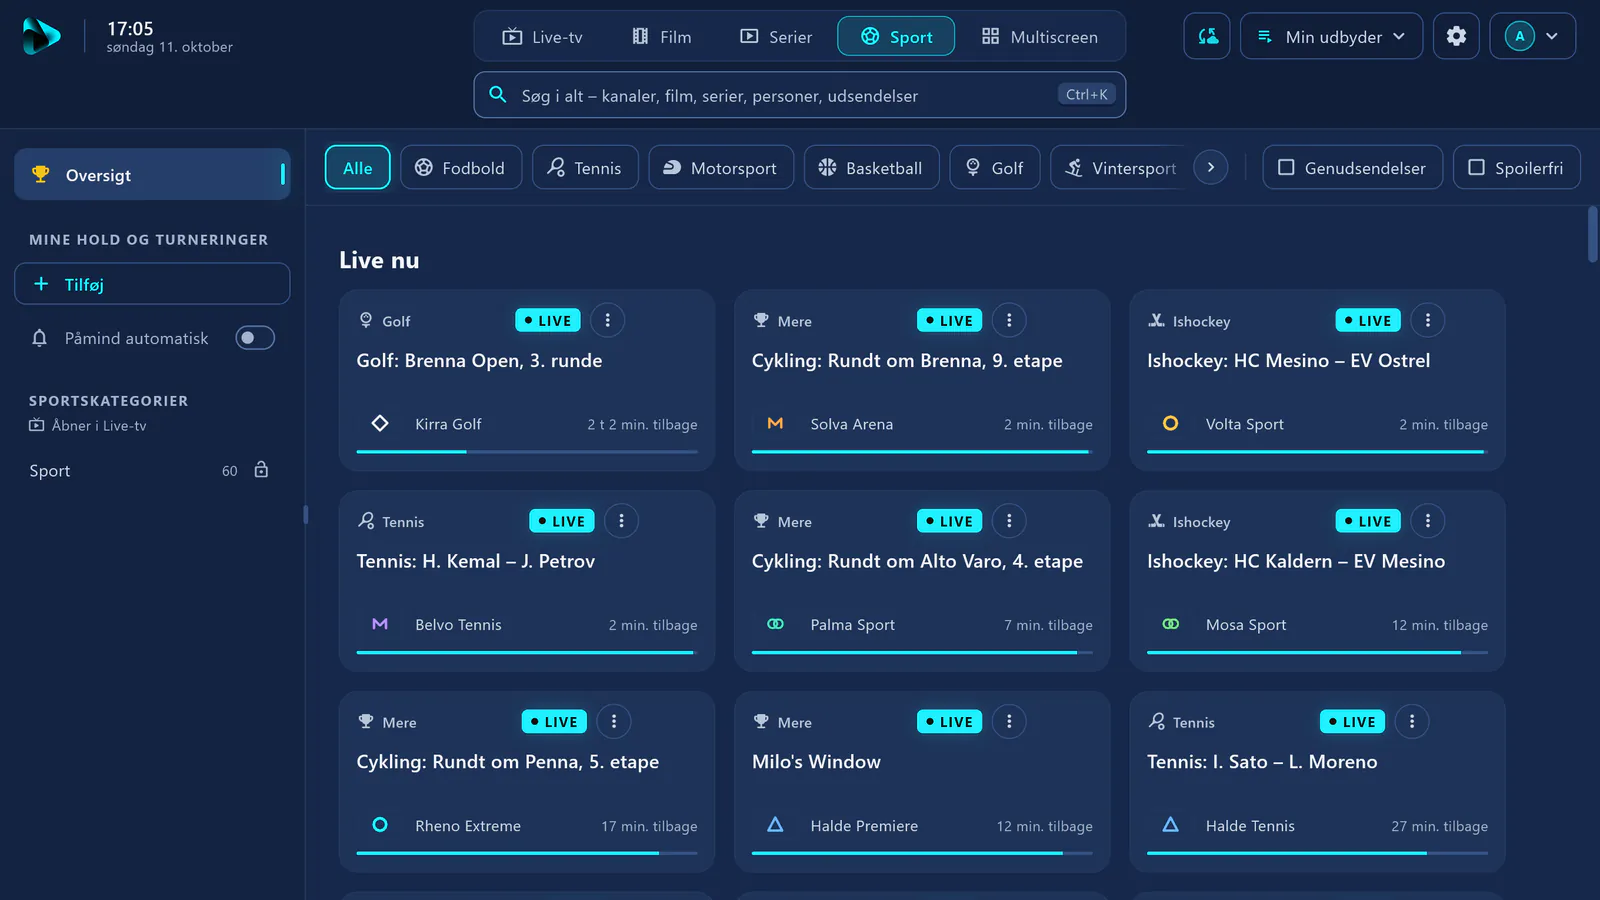Open the switch-profile icon beside Min udbyder
Screen dimensions: 1600x900
click(x=1207, y=36)
